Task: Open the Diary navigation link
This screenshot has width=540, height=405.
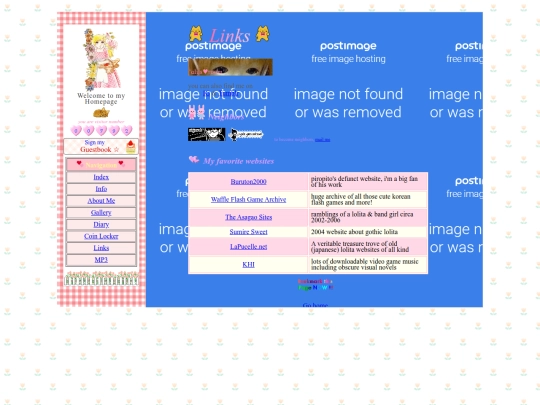Action: (x=101, y=224)
